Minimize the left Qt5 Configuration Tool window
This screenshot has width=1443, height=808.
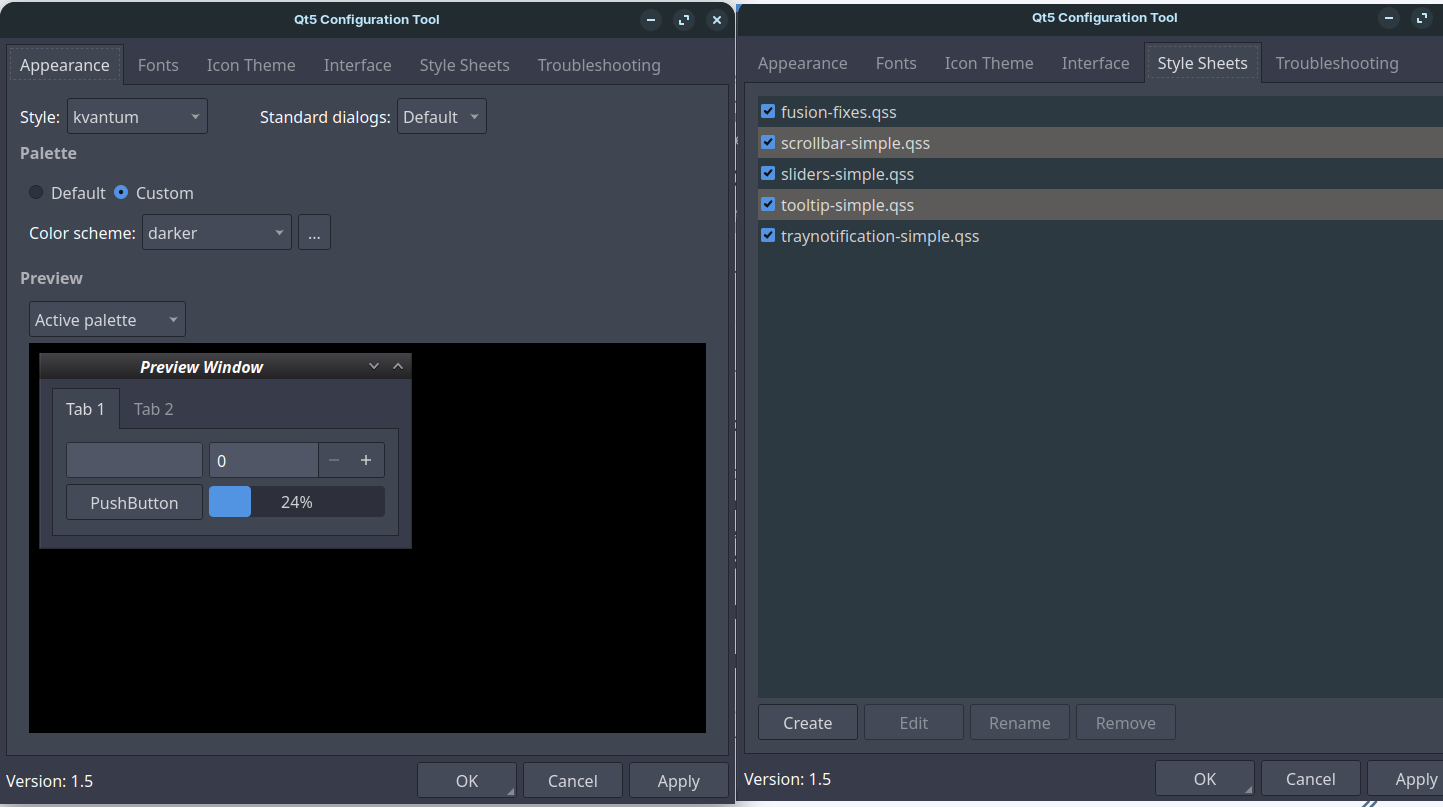(x=651, y=20)
